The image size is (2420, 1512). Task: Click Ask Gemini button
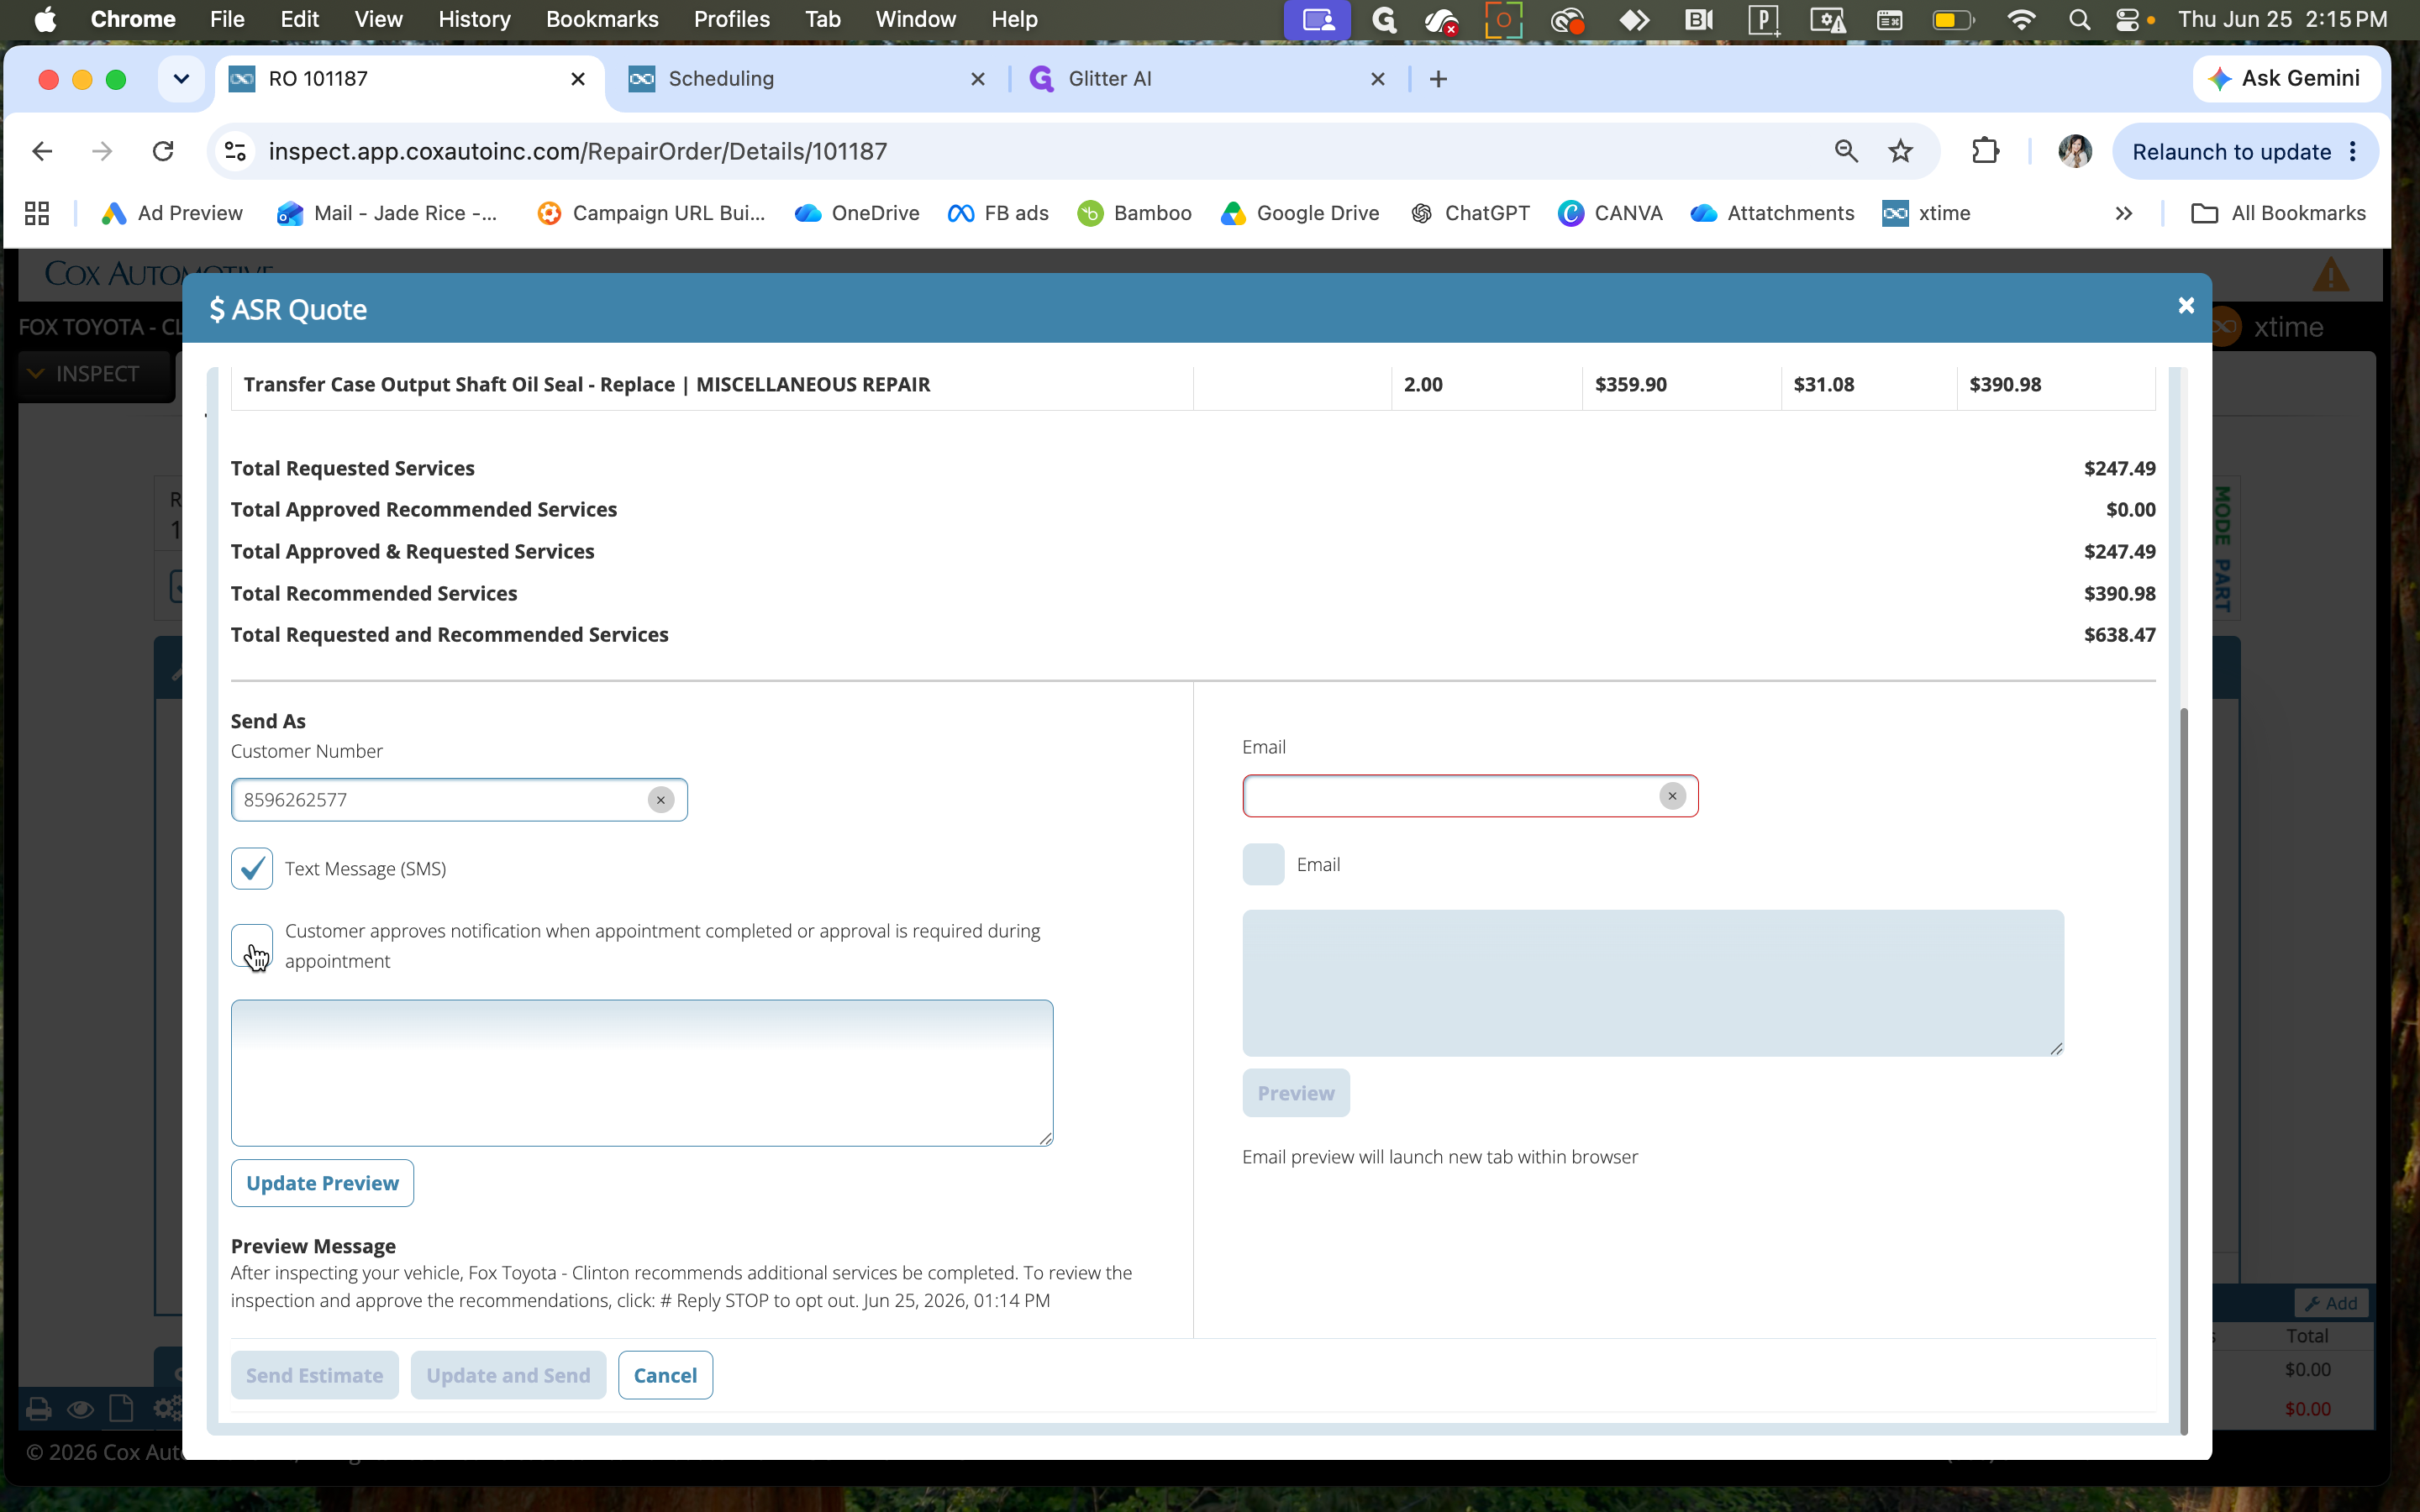pyautogui.click(x=2286, y=79)
